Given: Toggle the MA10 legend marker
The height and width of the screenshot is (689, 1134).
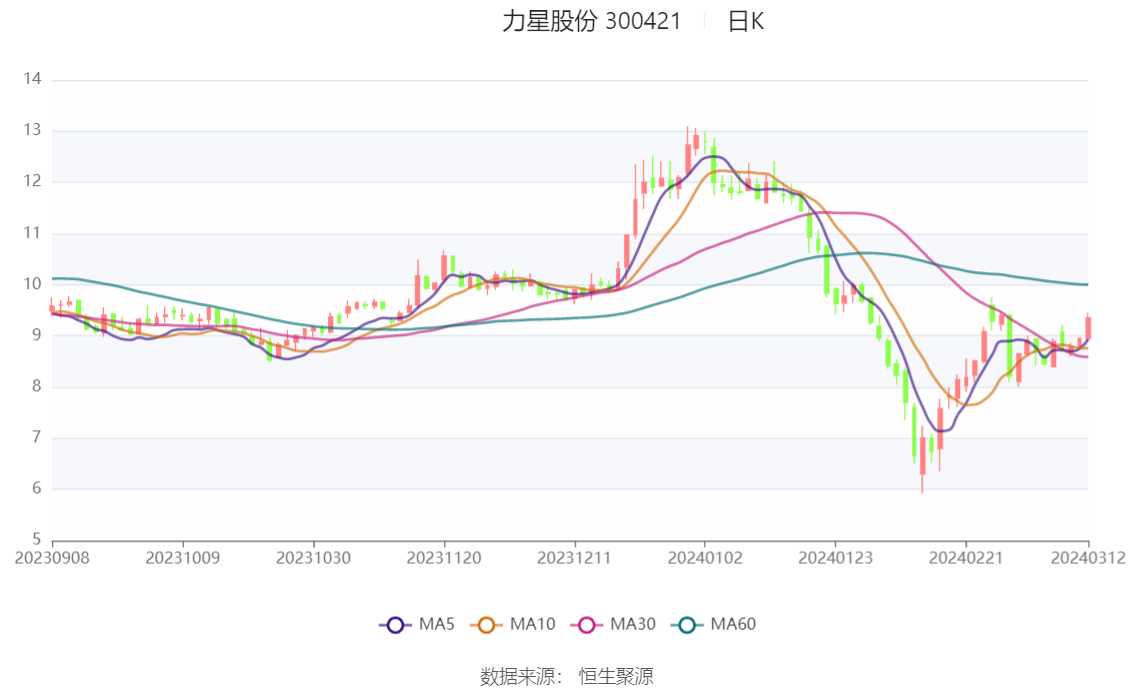Looking at the screenshot, I should click(x=486, y=625).
